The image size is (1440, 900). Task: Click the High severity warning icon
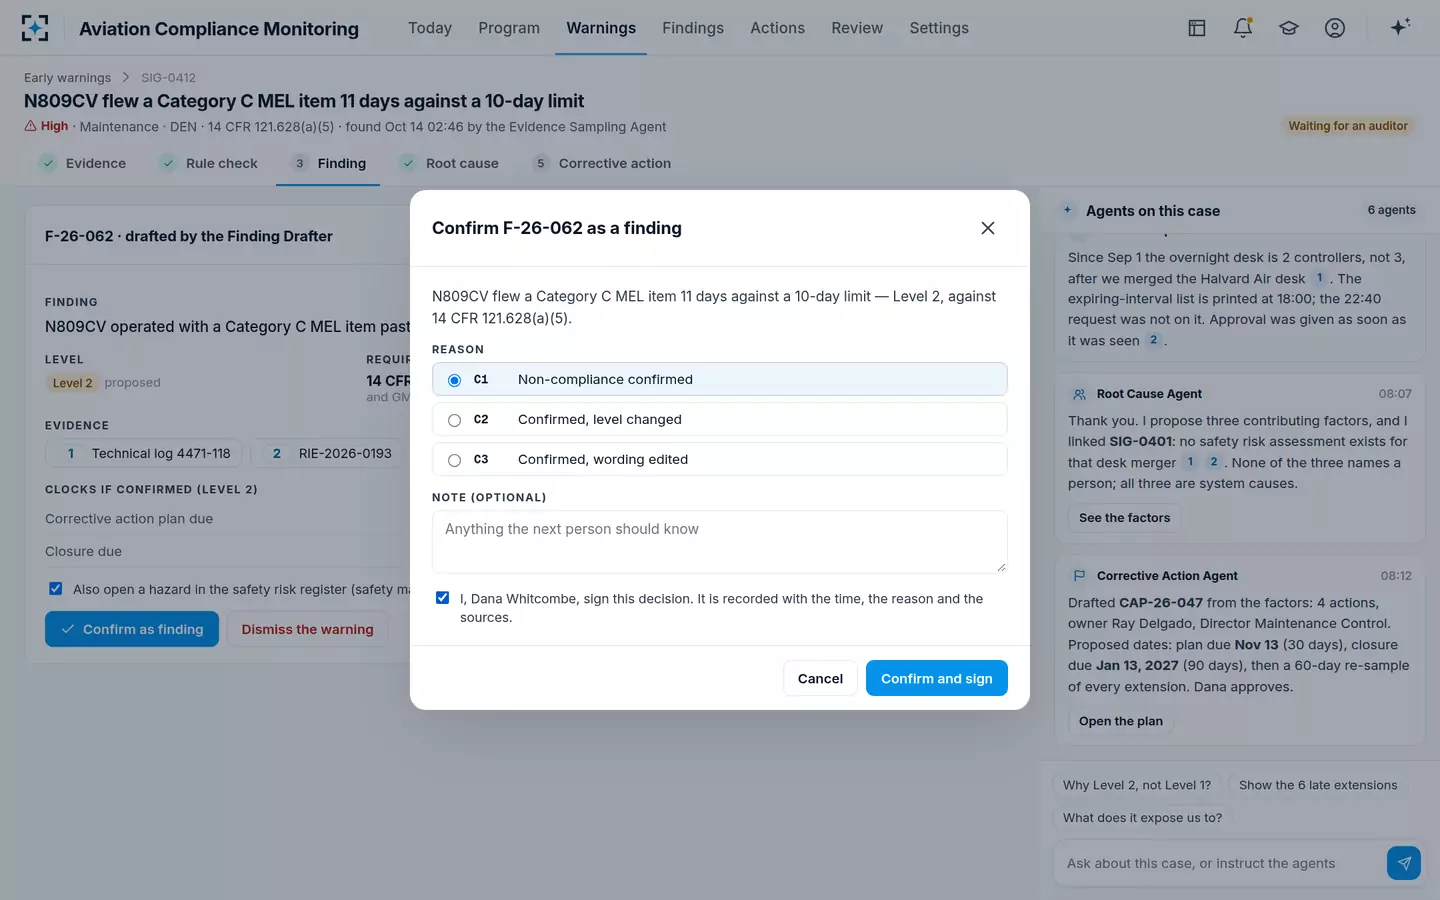click(x=30, y=126)
